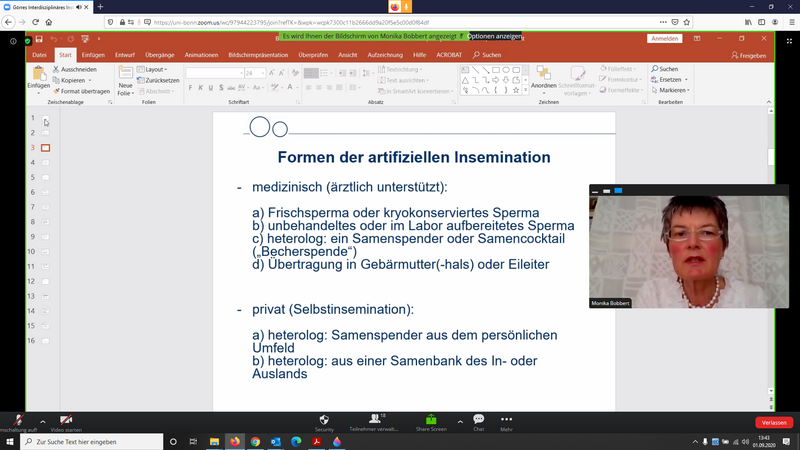
Task: Open the Zoom Chat panel
Action: (478, 418)
